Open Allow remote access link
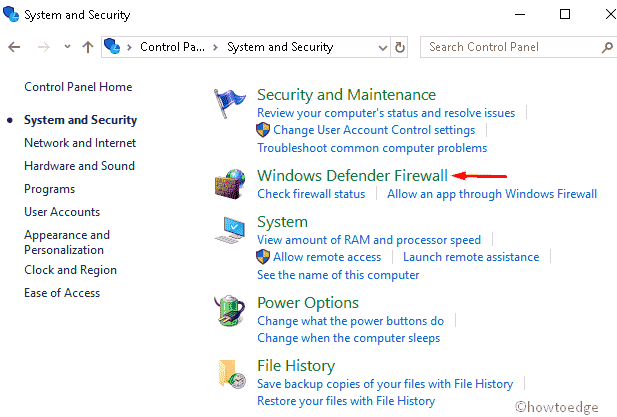 click(x=327, y=257)
